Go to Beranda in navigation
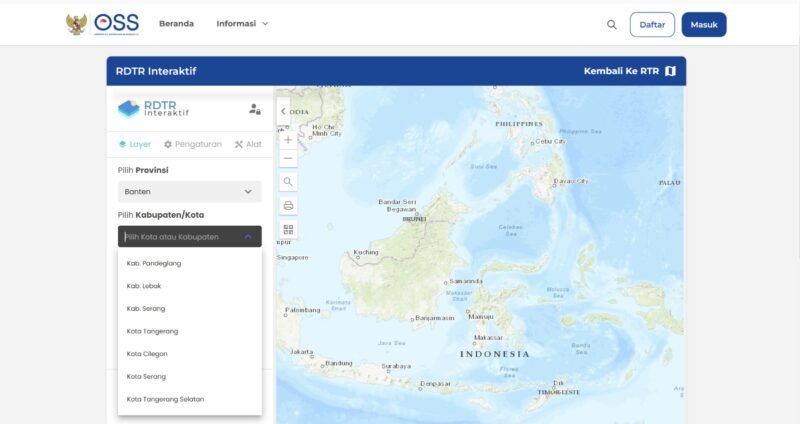800x424 pixels. [x=177, y=23]
